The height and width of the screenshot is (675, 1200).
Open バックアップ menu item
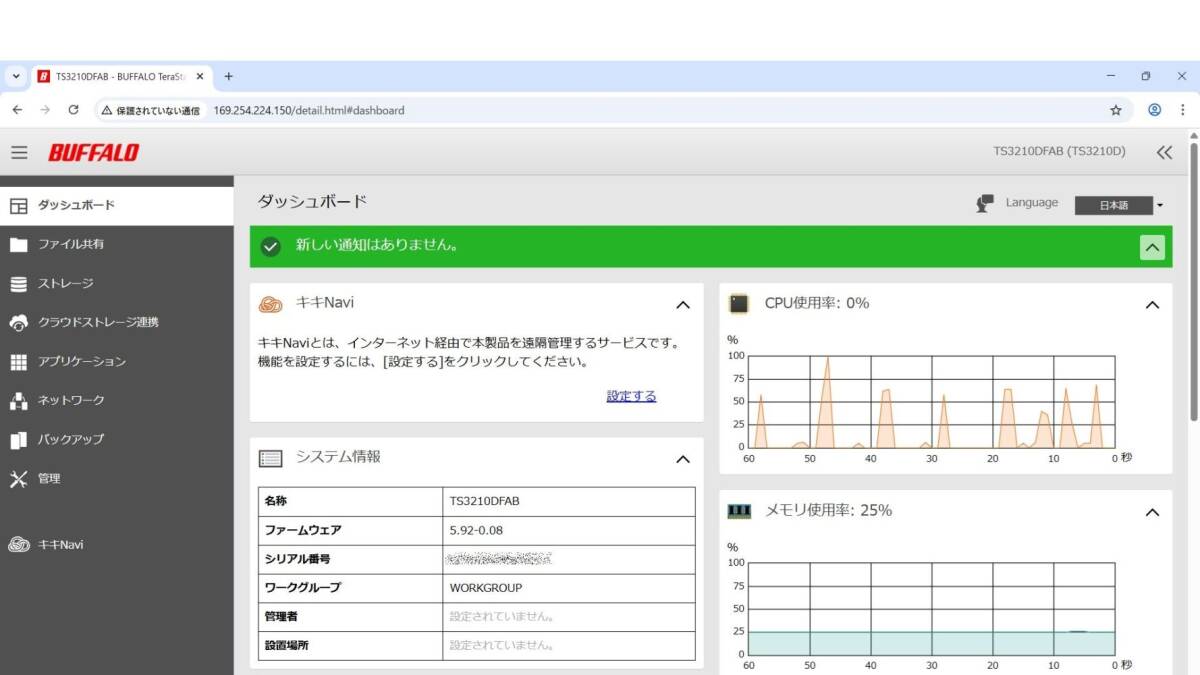click(117, 439)
